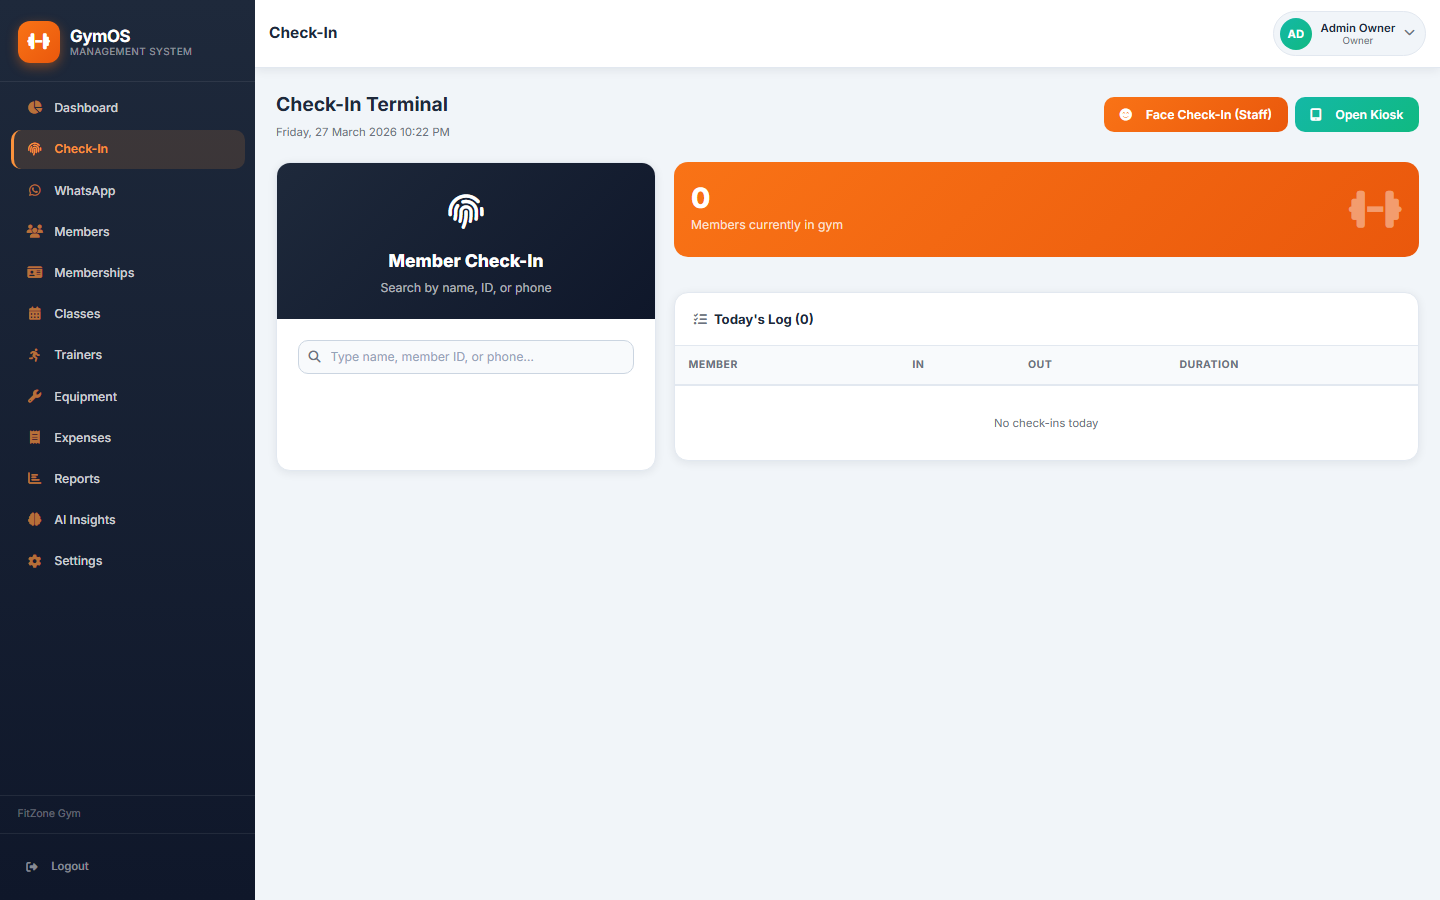Open Settings from sidebar
Image resolution: width=1440 pixels, height=900 pixels.
tap(128, 561)
